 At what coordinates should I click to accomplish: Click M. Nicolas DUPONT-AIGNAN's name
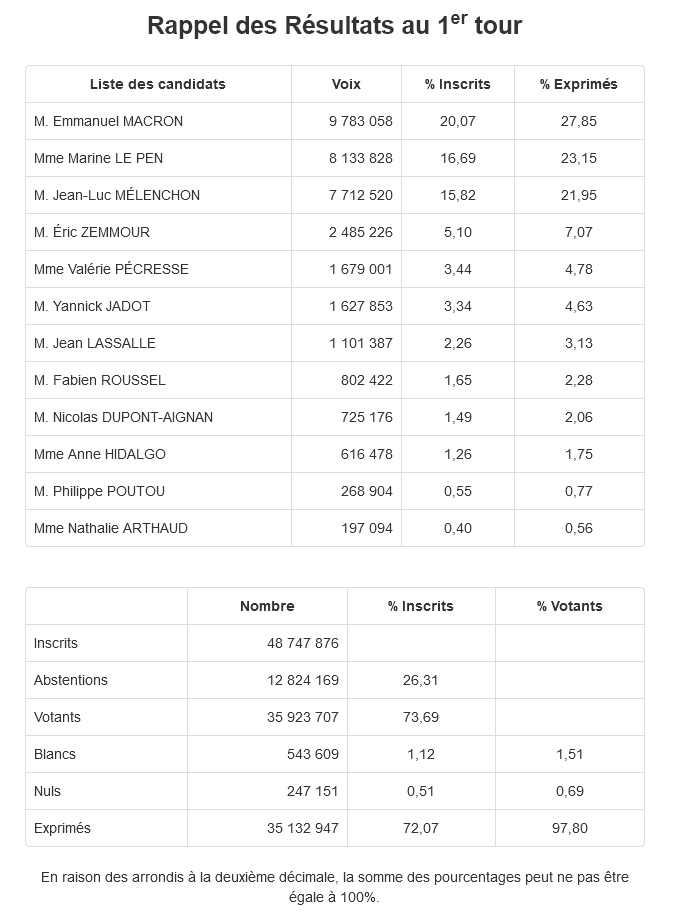(x=123, y=417)
